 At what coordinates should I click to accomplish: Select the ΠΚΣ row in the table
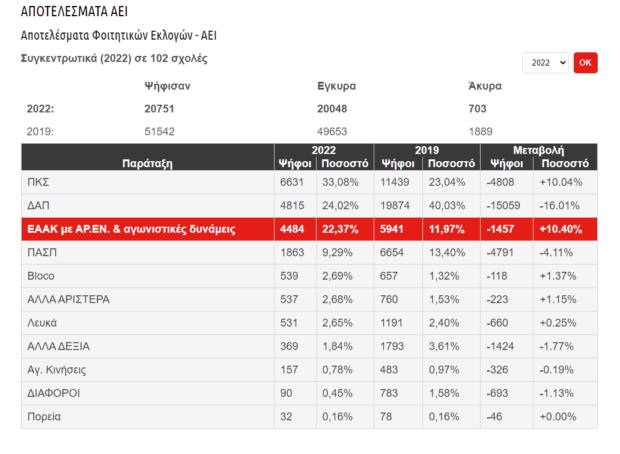click(309, 182)
